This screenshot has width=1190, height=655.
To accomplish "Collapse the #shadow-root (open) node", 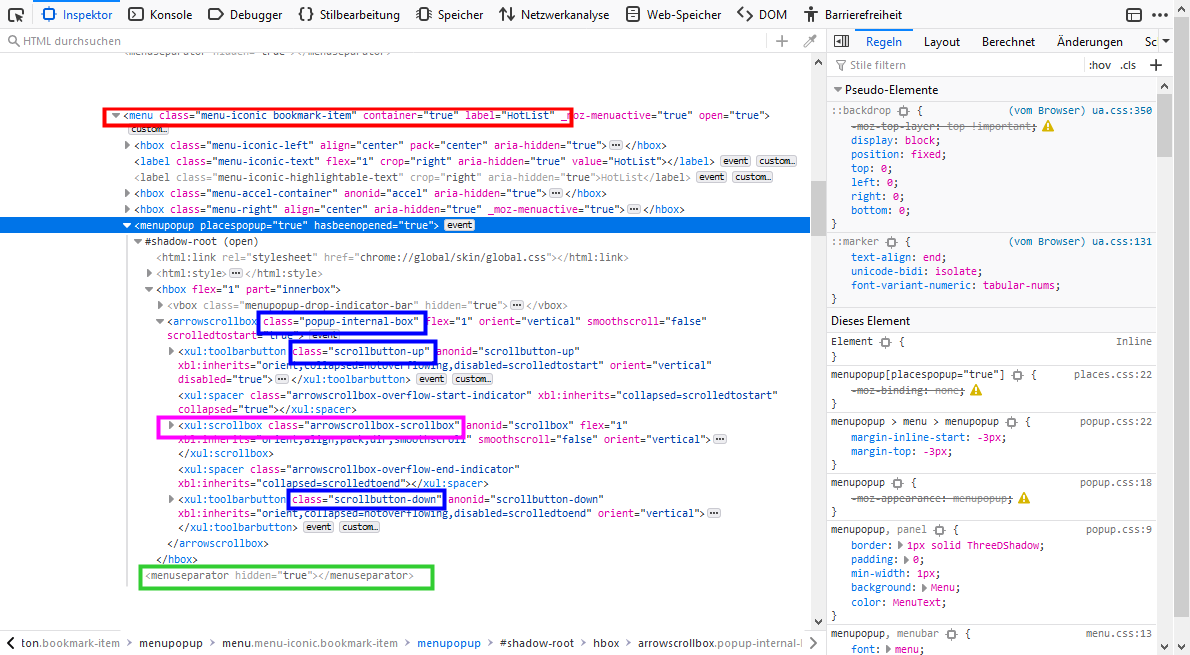I will coord(138,242).
